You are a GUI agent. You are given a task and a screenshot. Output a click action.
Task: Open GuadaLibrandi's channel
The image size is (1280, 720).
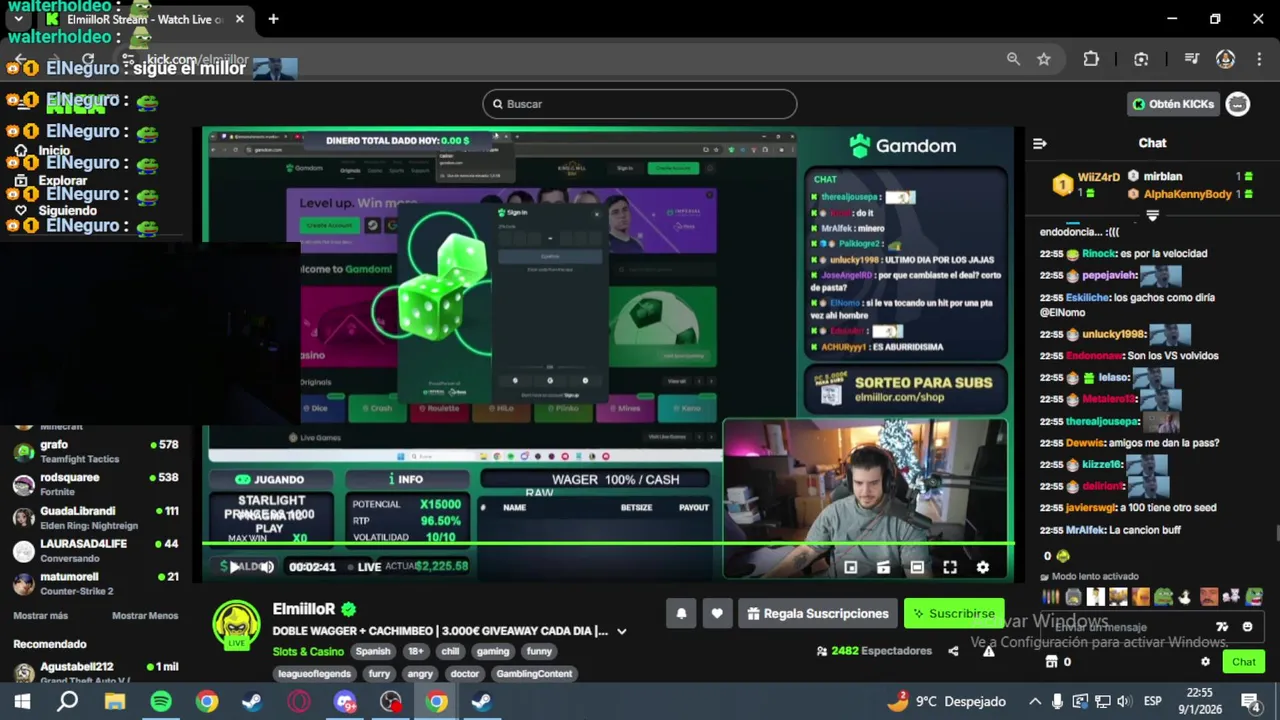[x=95, y=517]
